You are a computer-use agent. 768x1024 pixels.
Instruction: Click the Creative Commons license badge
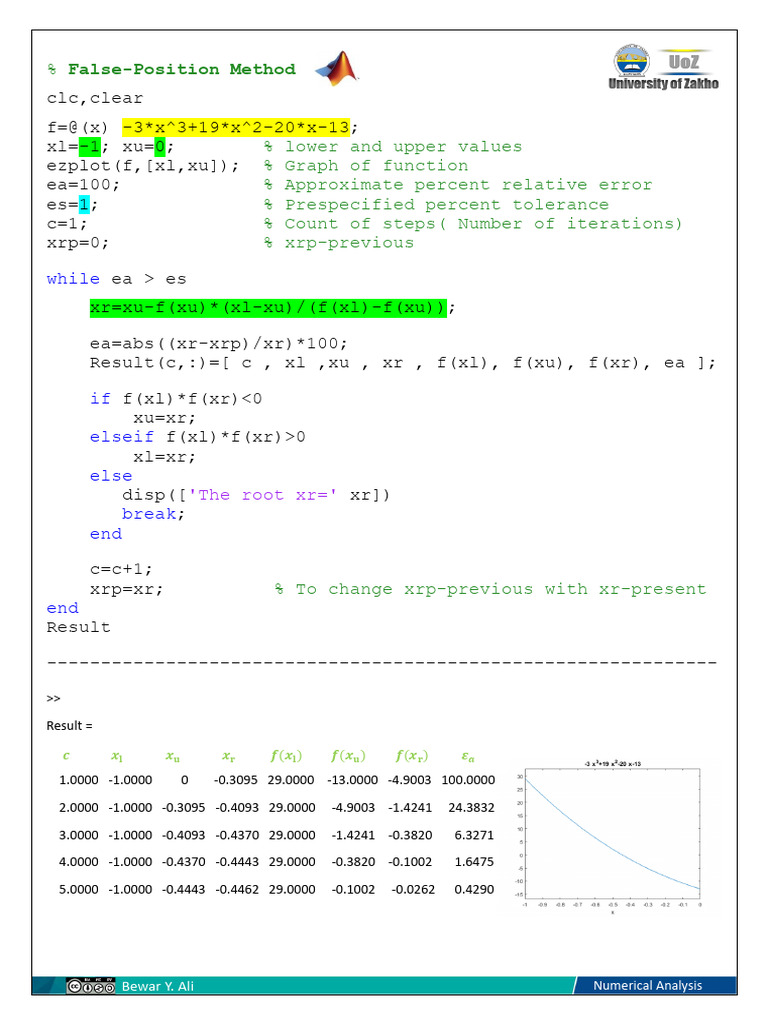click(x=90, y=985)
